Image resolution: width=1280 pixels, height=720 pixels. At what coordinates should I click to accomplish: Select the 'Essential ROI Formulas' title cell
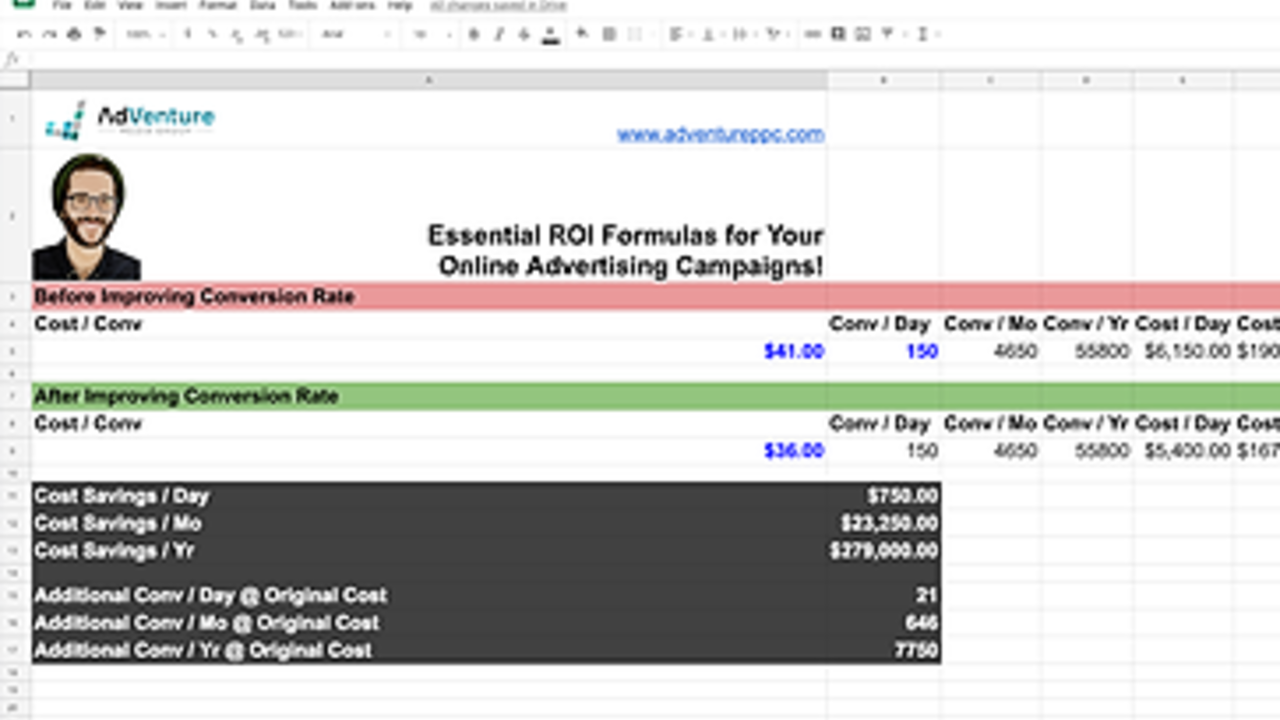[429, 216]
